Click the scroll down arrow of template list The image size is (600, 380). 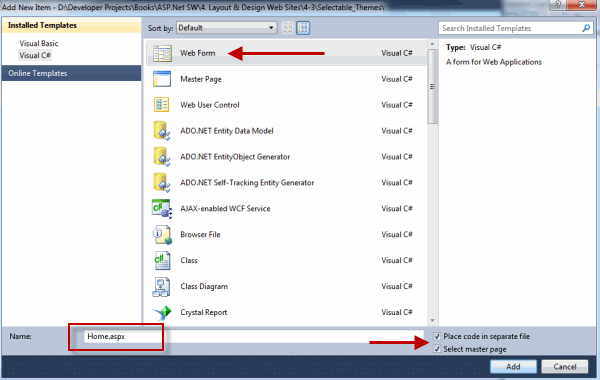click(432, 320)
